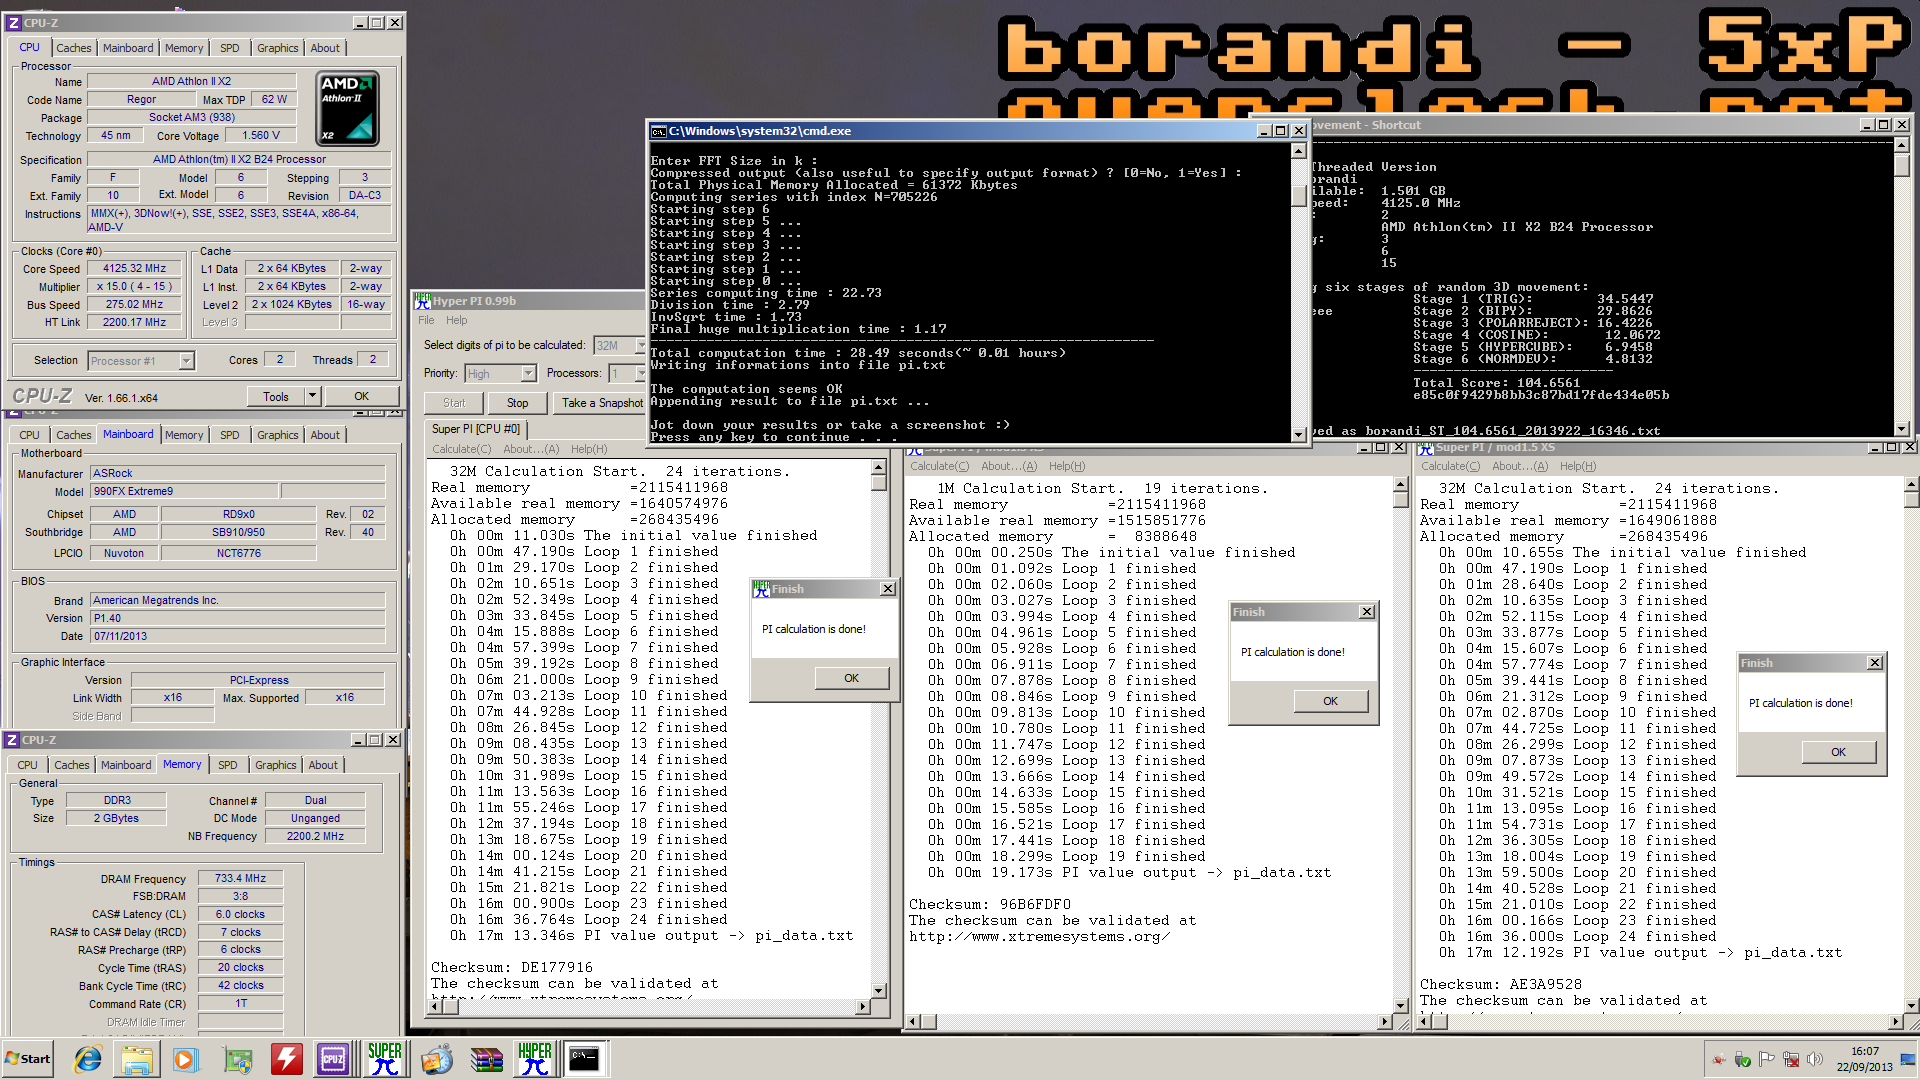Click Hyper PI log vertical scrollbar thumb
Screen dimensions: 1920x1080
(x=878, y=483)
